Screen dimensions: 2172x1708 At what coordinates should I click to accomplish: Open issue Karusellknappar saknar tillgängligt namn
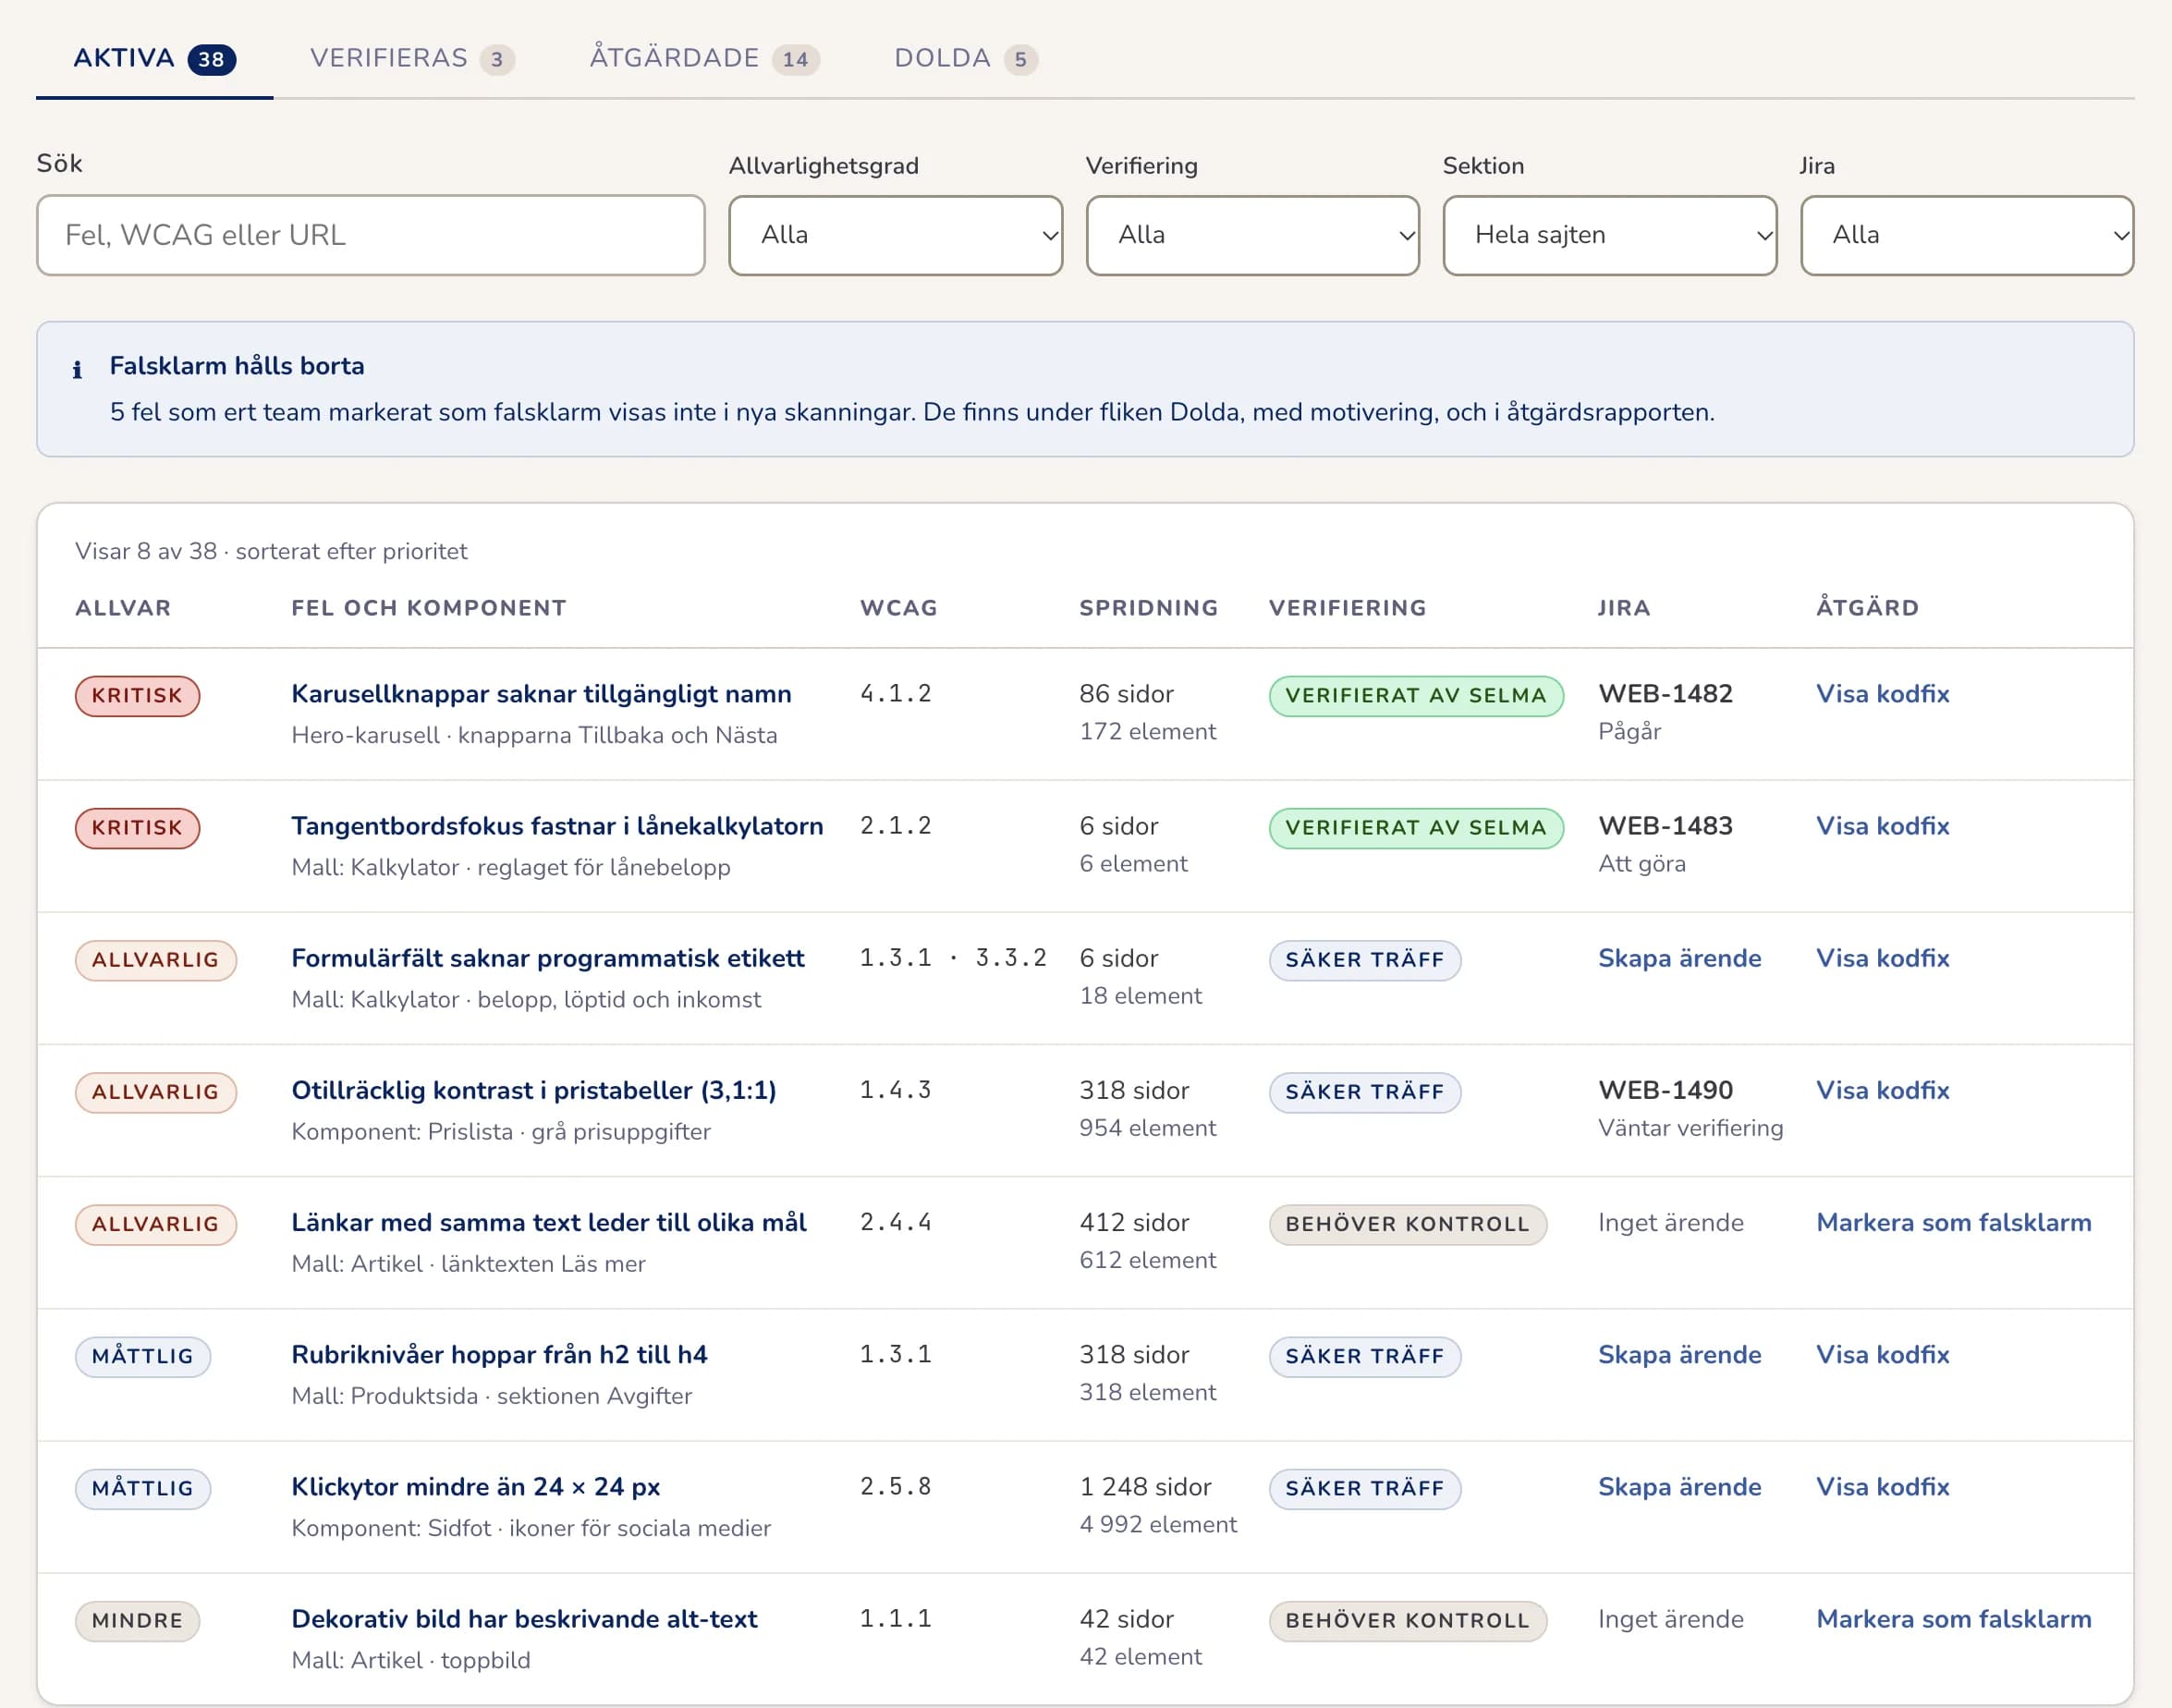pyautogui.click(x=541, y=694)
